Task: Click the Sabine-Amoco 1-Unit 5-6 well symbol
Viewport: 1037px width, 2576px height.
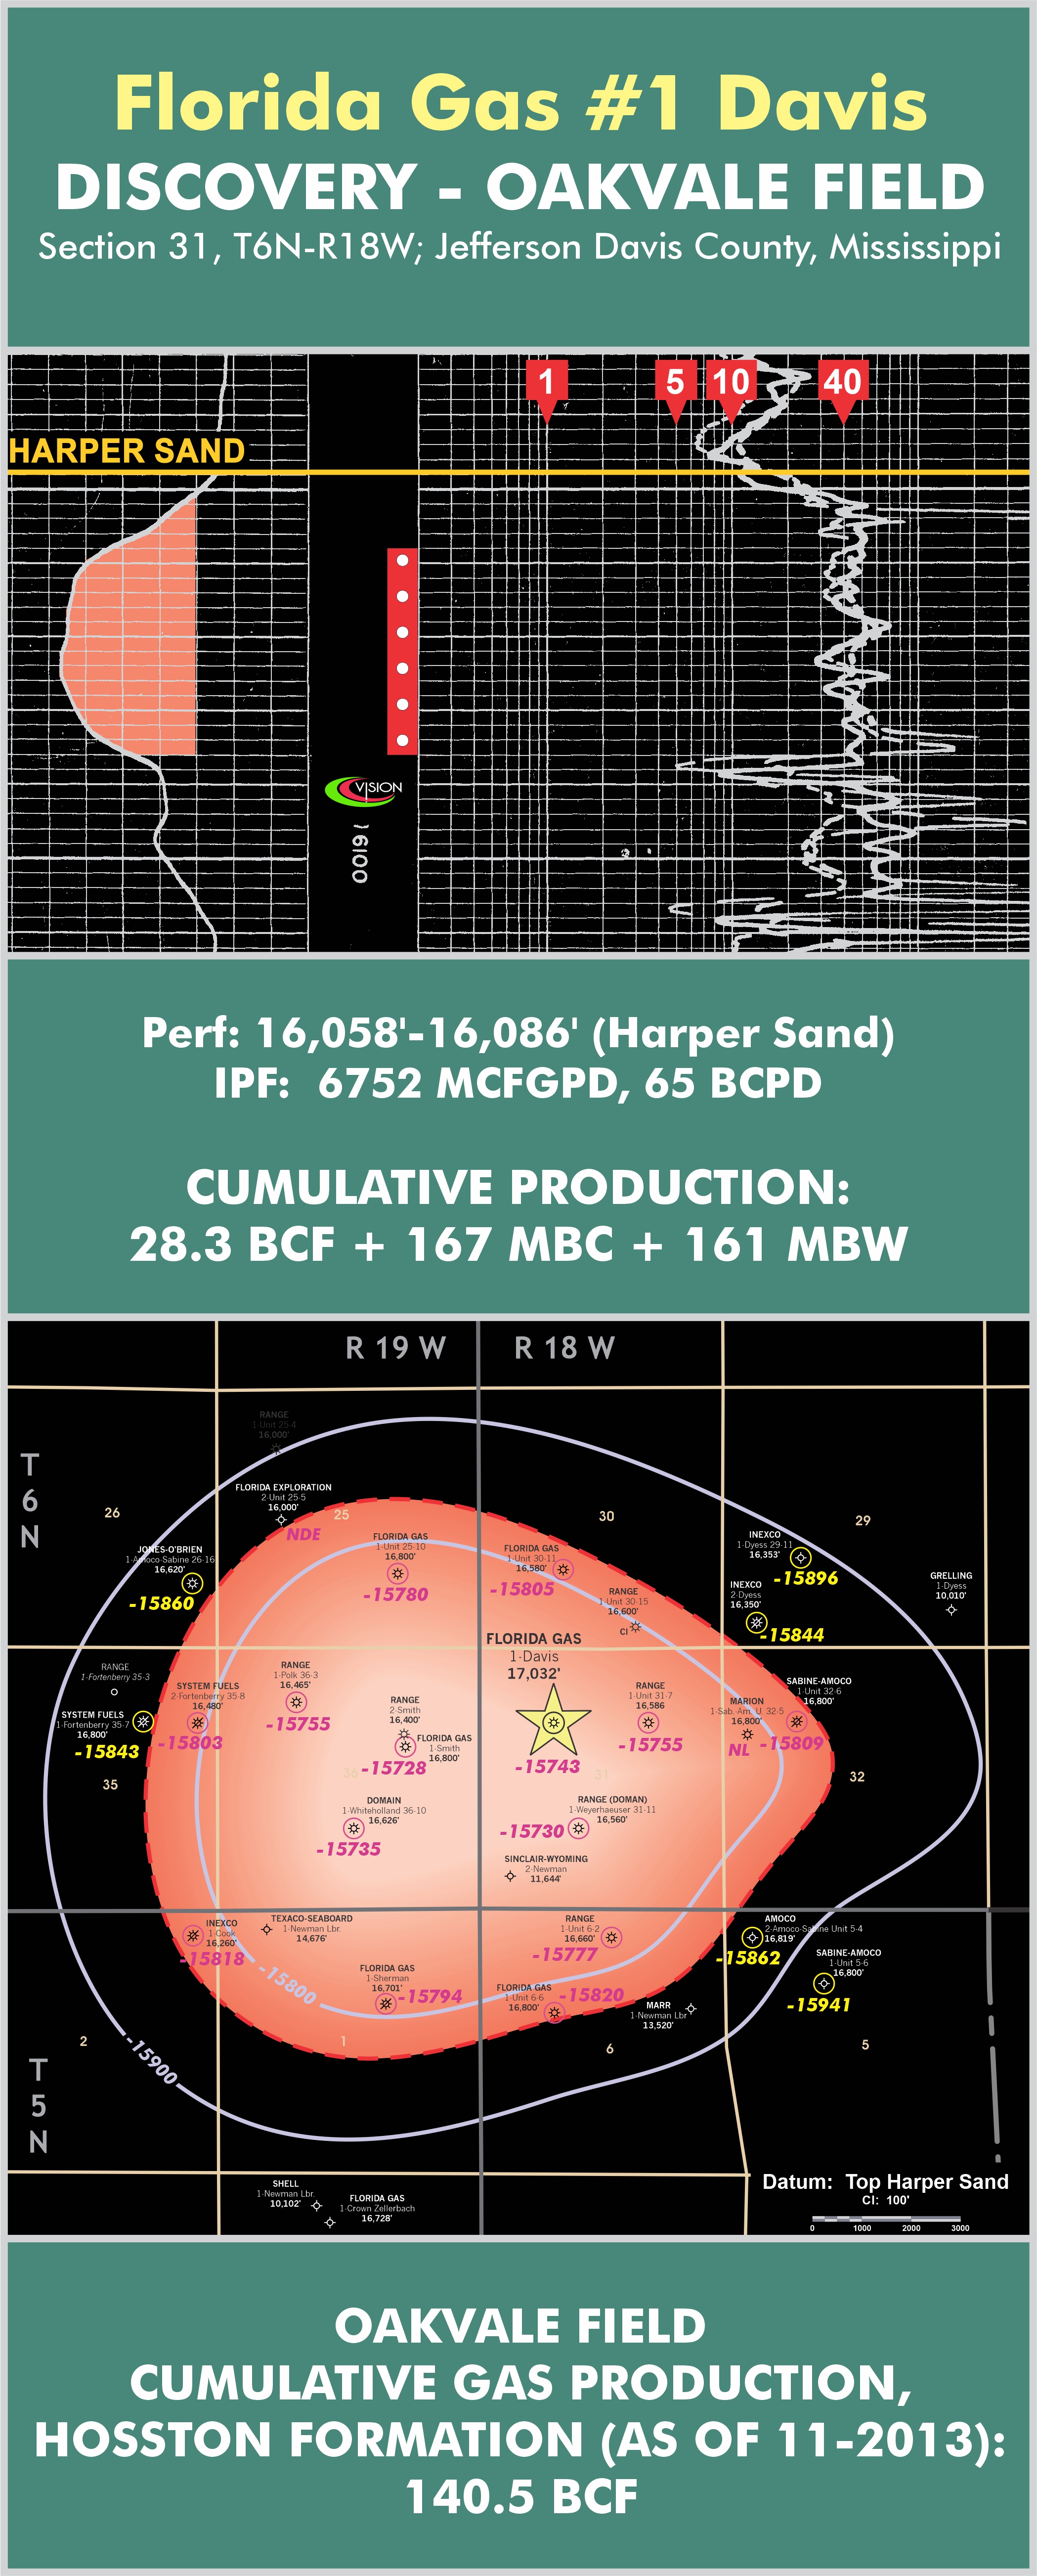Action: coord(823,1983)
